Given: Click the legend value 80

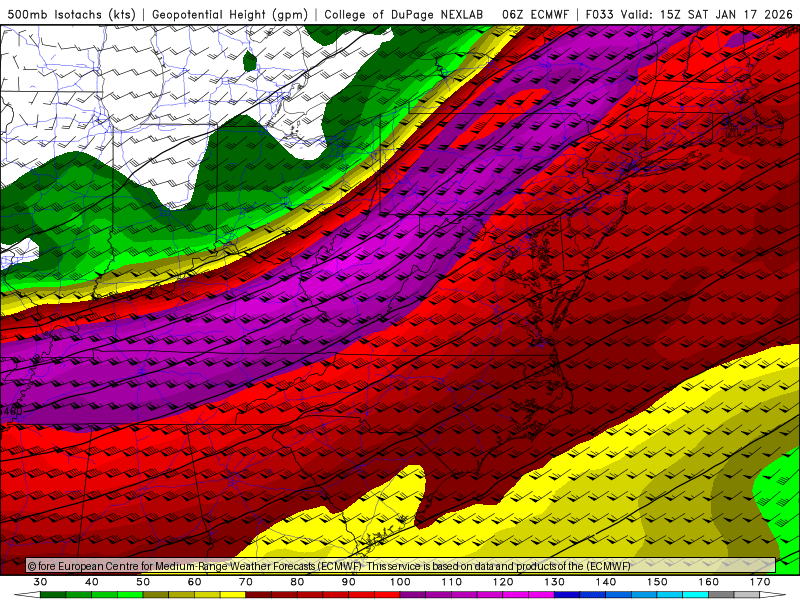Looking at the screenshot, I should (297, 582).
